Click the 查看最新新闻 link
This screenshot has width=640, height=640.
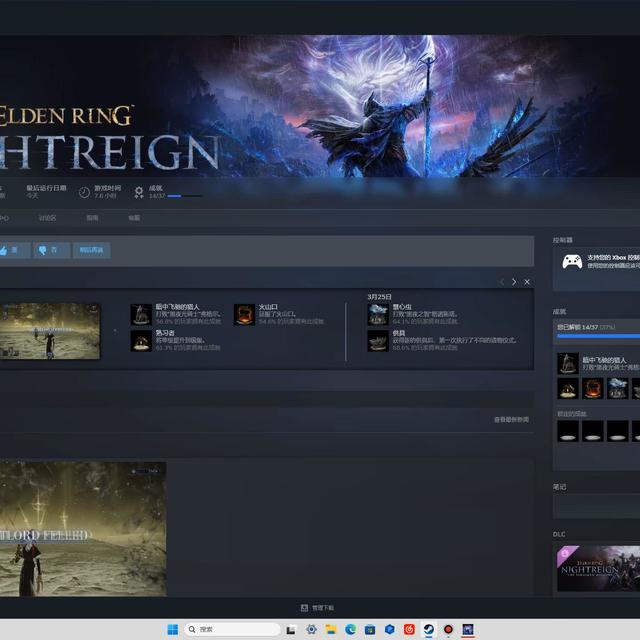click(x=511, y=419)
